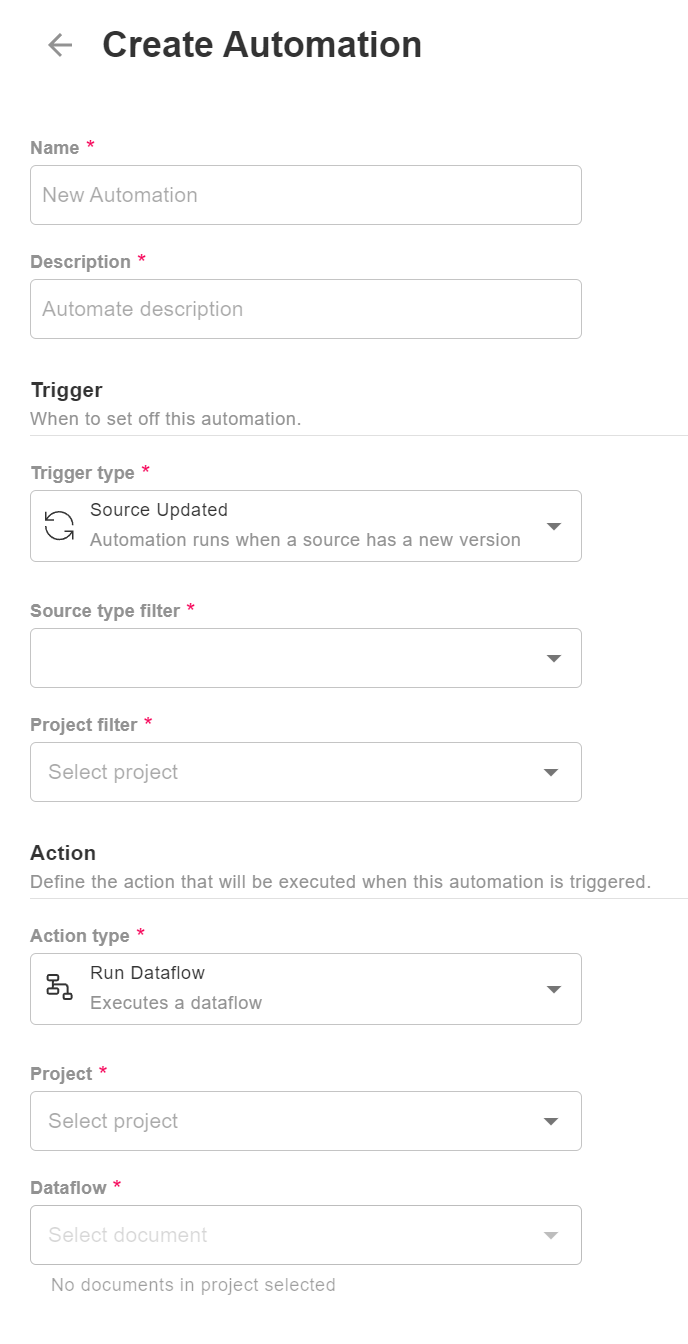Click the Trigger type dropdown chevron

(553, 525)
